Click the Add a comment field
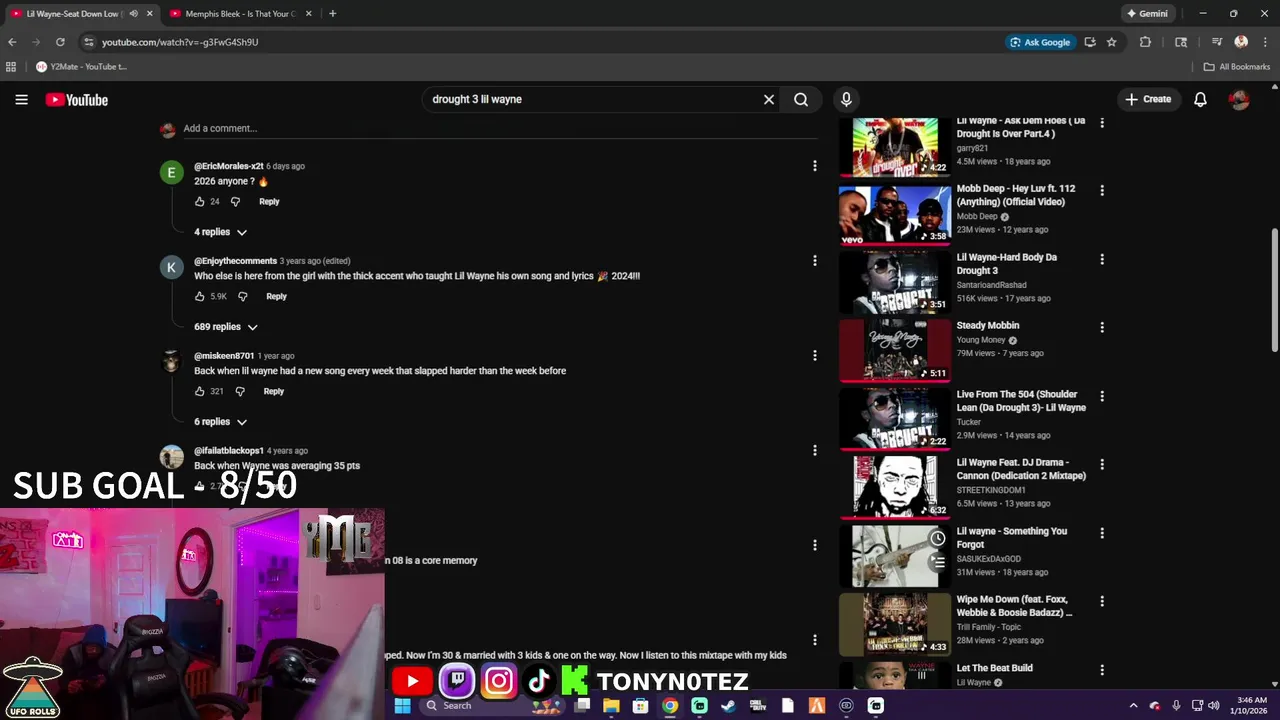Screen dimensions: 1280x720 point(500,128)
